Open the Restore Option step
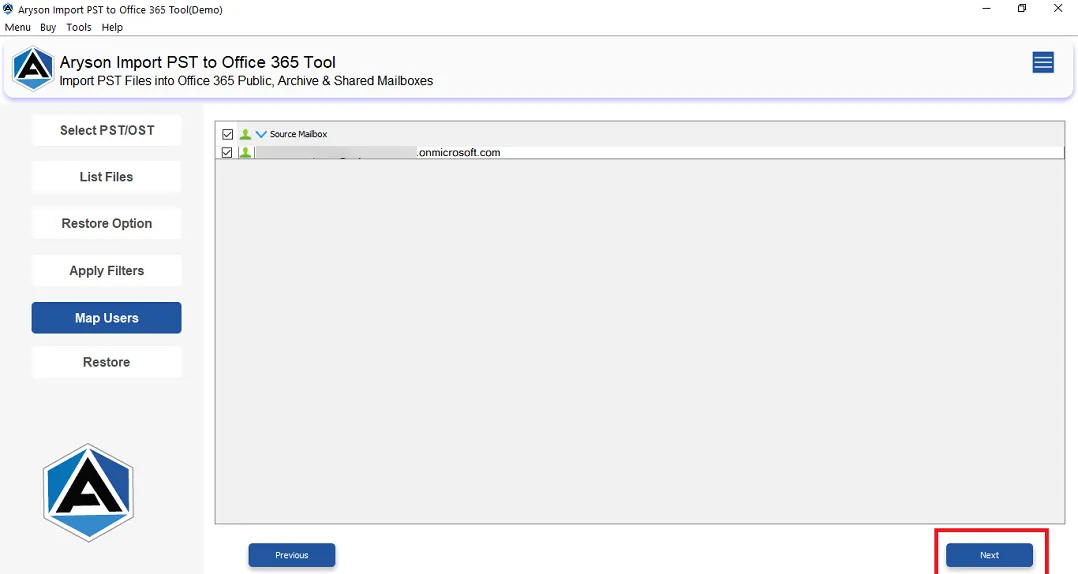The height and width of the screenshot is (574, 1078). (x=107, y=223)
